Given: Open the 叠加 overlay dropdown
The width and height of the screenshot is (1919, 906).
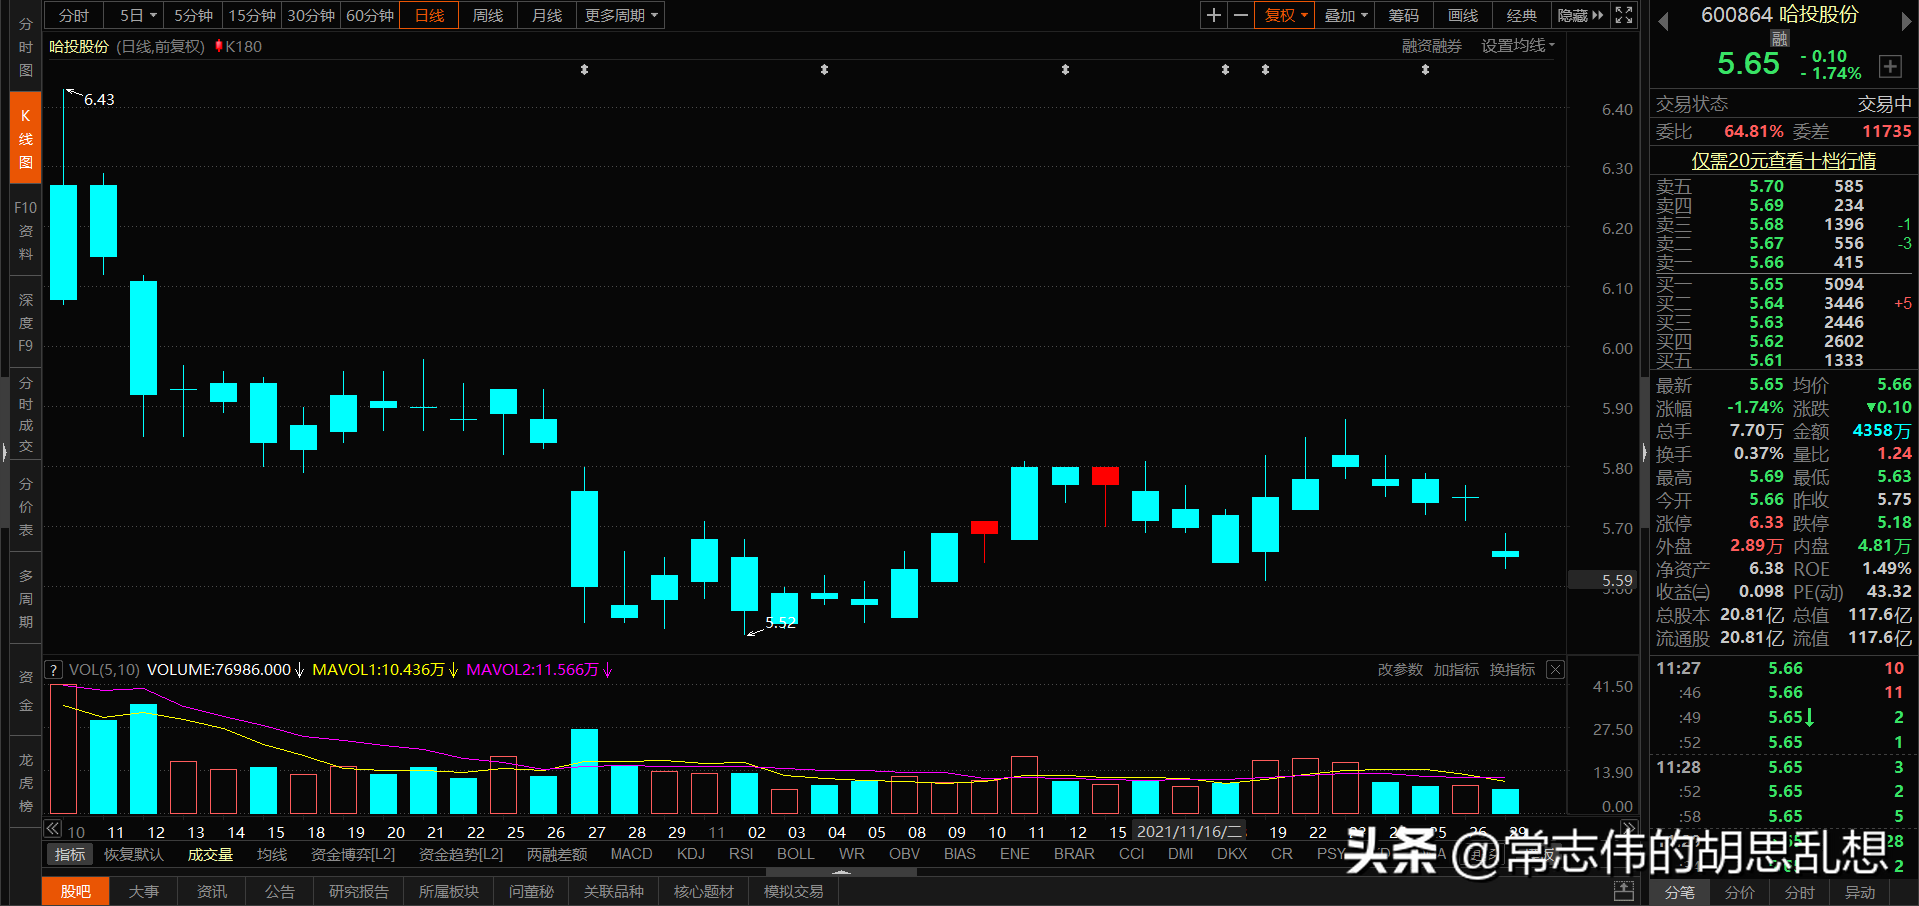Looking at the screenshot, I should click(1344, 15).
